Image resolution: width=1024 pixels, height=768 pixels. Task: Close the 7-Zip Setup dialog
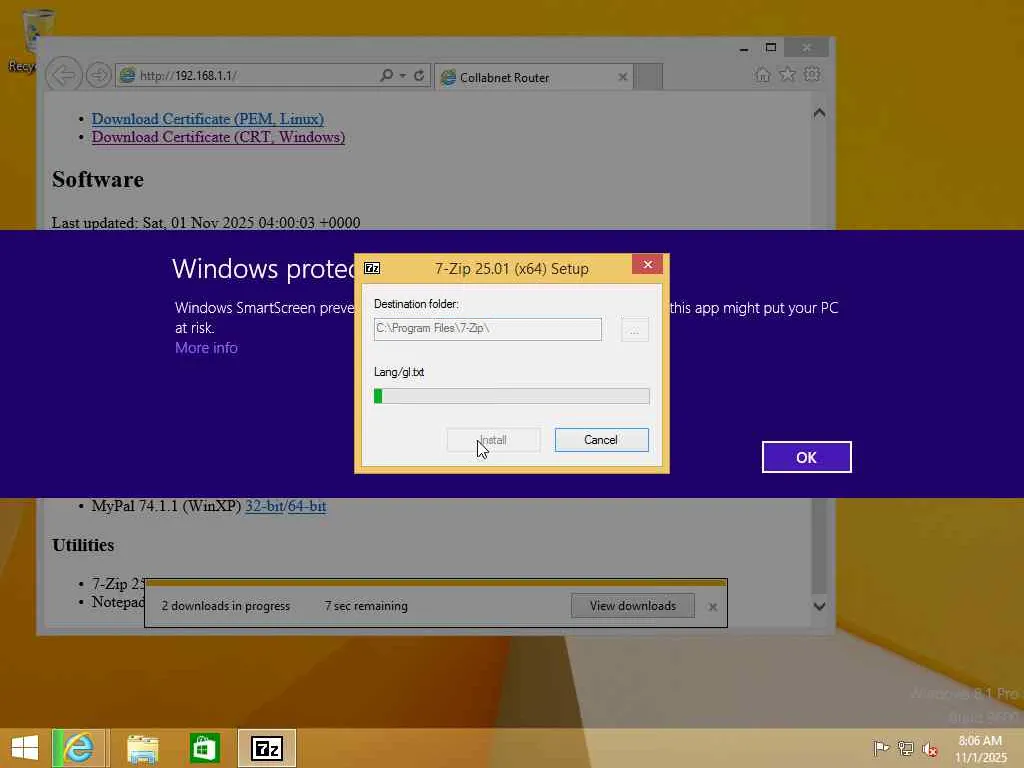(x=647, y=264)
